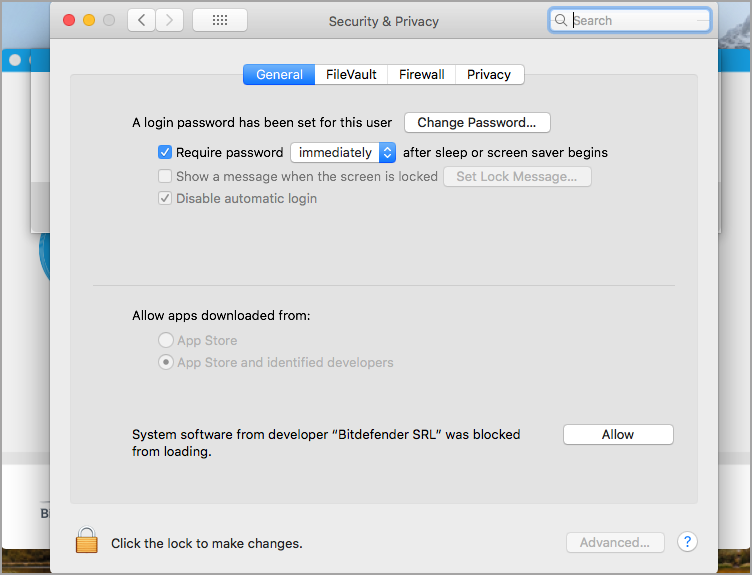752x575 pixels.
Task: Toggle the Require password checkbox
Action: click(x=164, y=153)
